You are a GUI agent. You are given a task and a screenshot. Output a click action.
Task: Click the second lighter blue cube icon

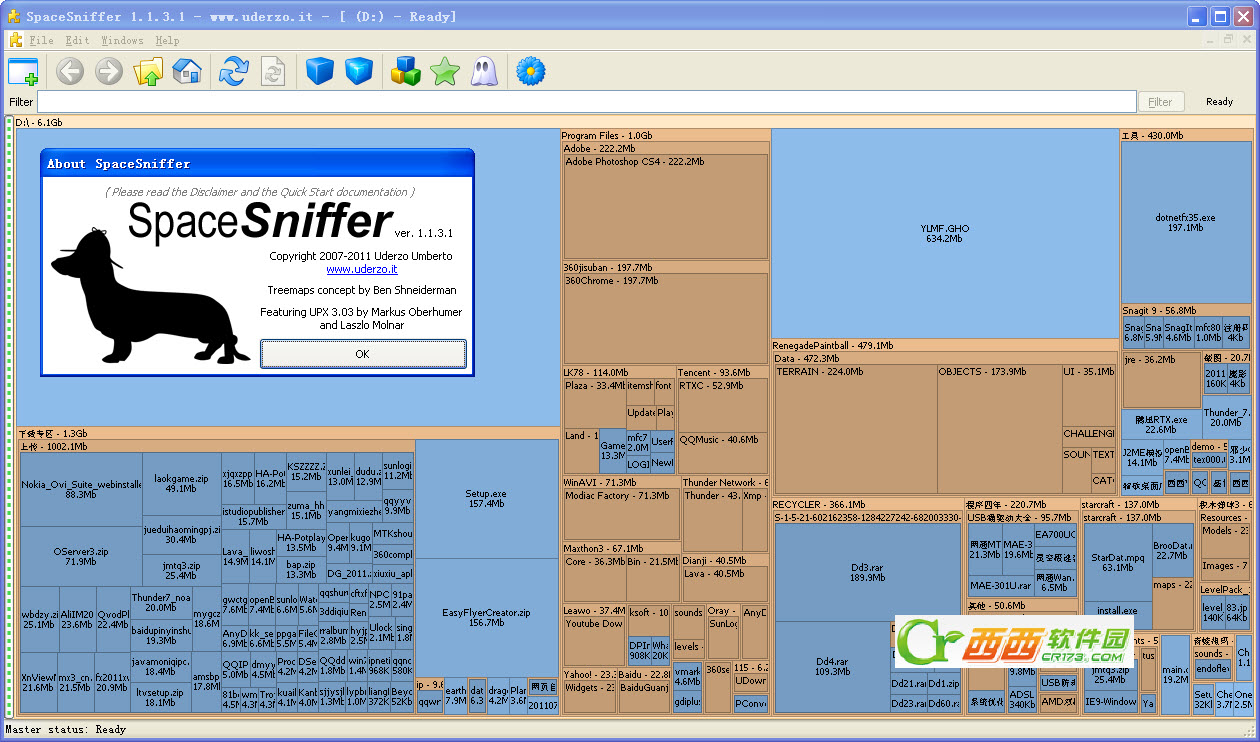[x=359, y=71]
